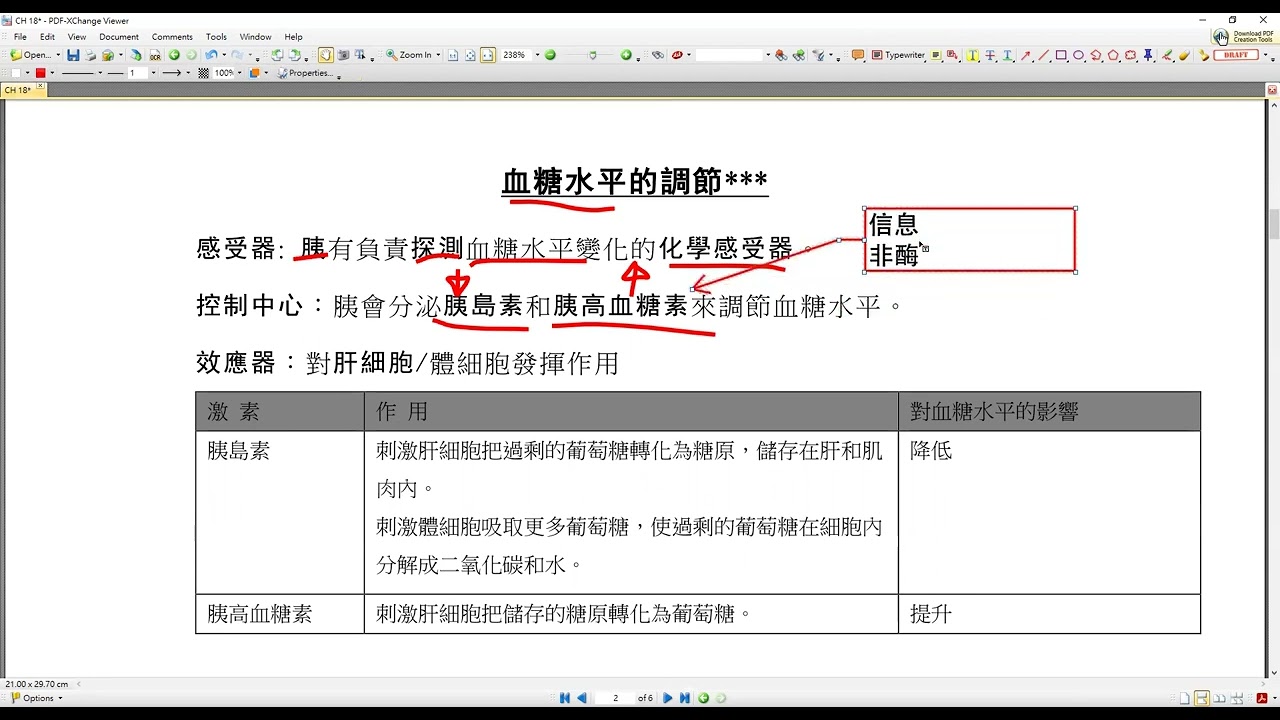Screen dimensions: 1280x720
Task: Go to the first page
Action: pos(565,698)
